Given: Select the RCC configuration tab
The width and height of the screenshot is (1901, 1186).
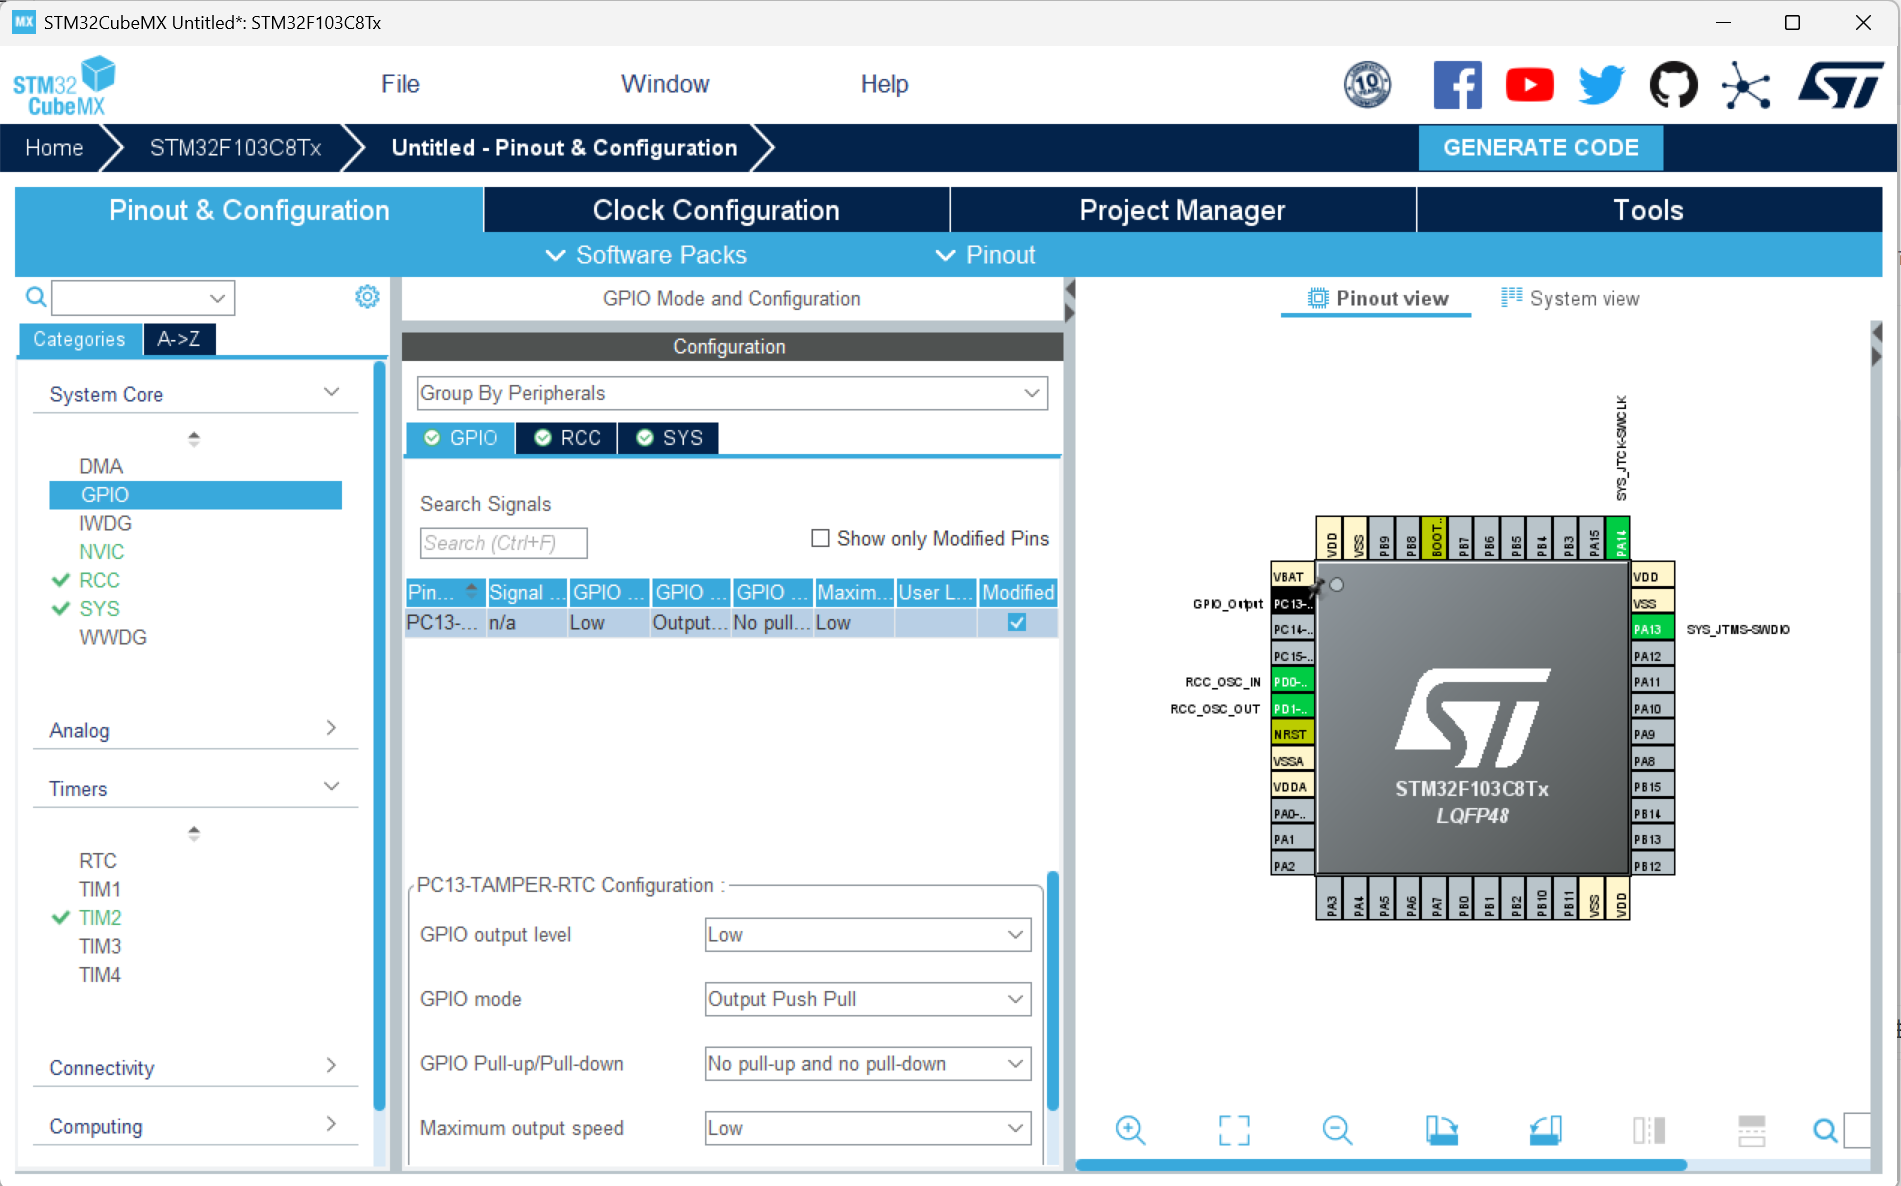Looking at the screenshot, I should tap(567, 438).
